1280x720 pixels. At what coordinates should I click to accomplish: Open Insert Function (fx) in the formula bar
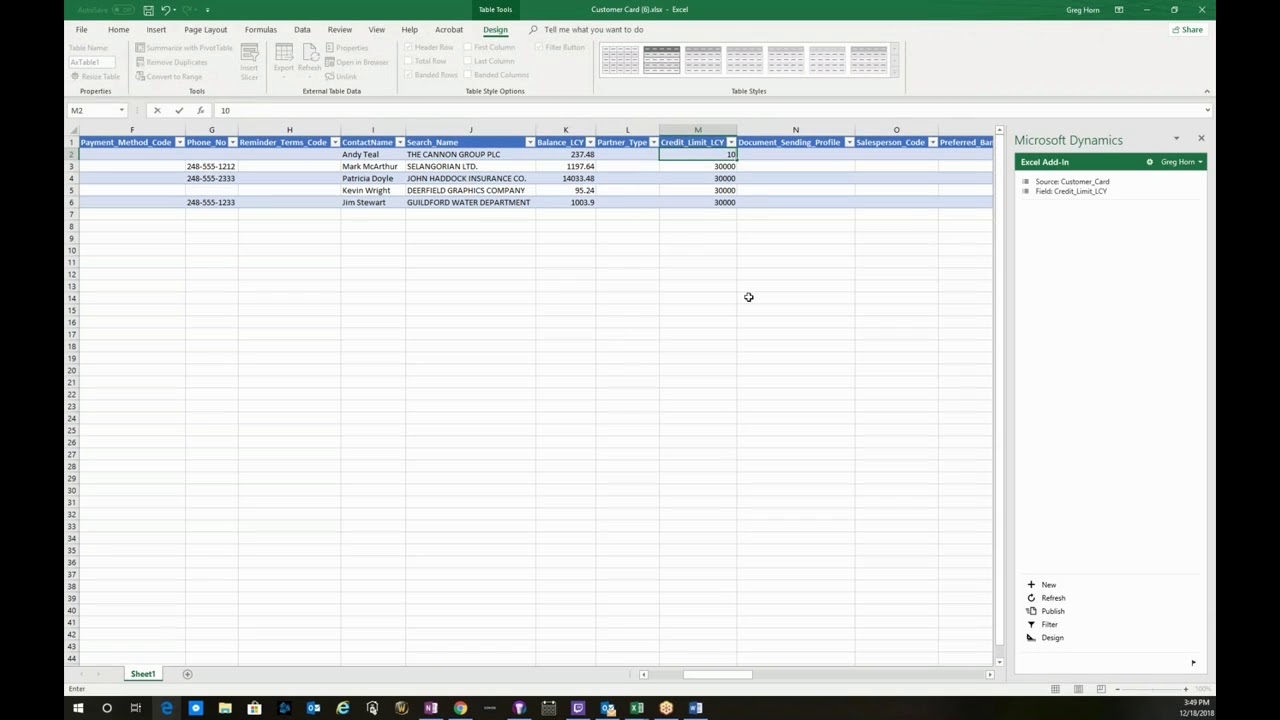(201, 110)
